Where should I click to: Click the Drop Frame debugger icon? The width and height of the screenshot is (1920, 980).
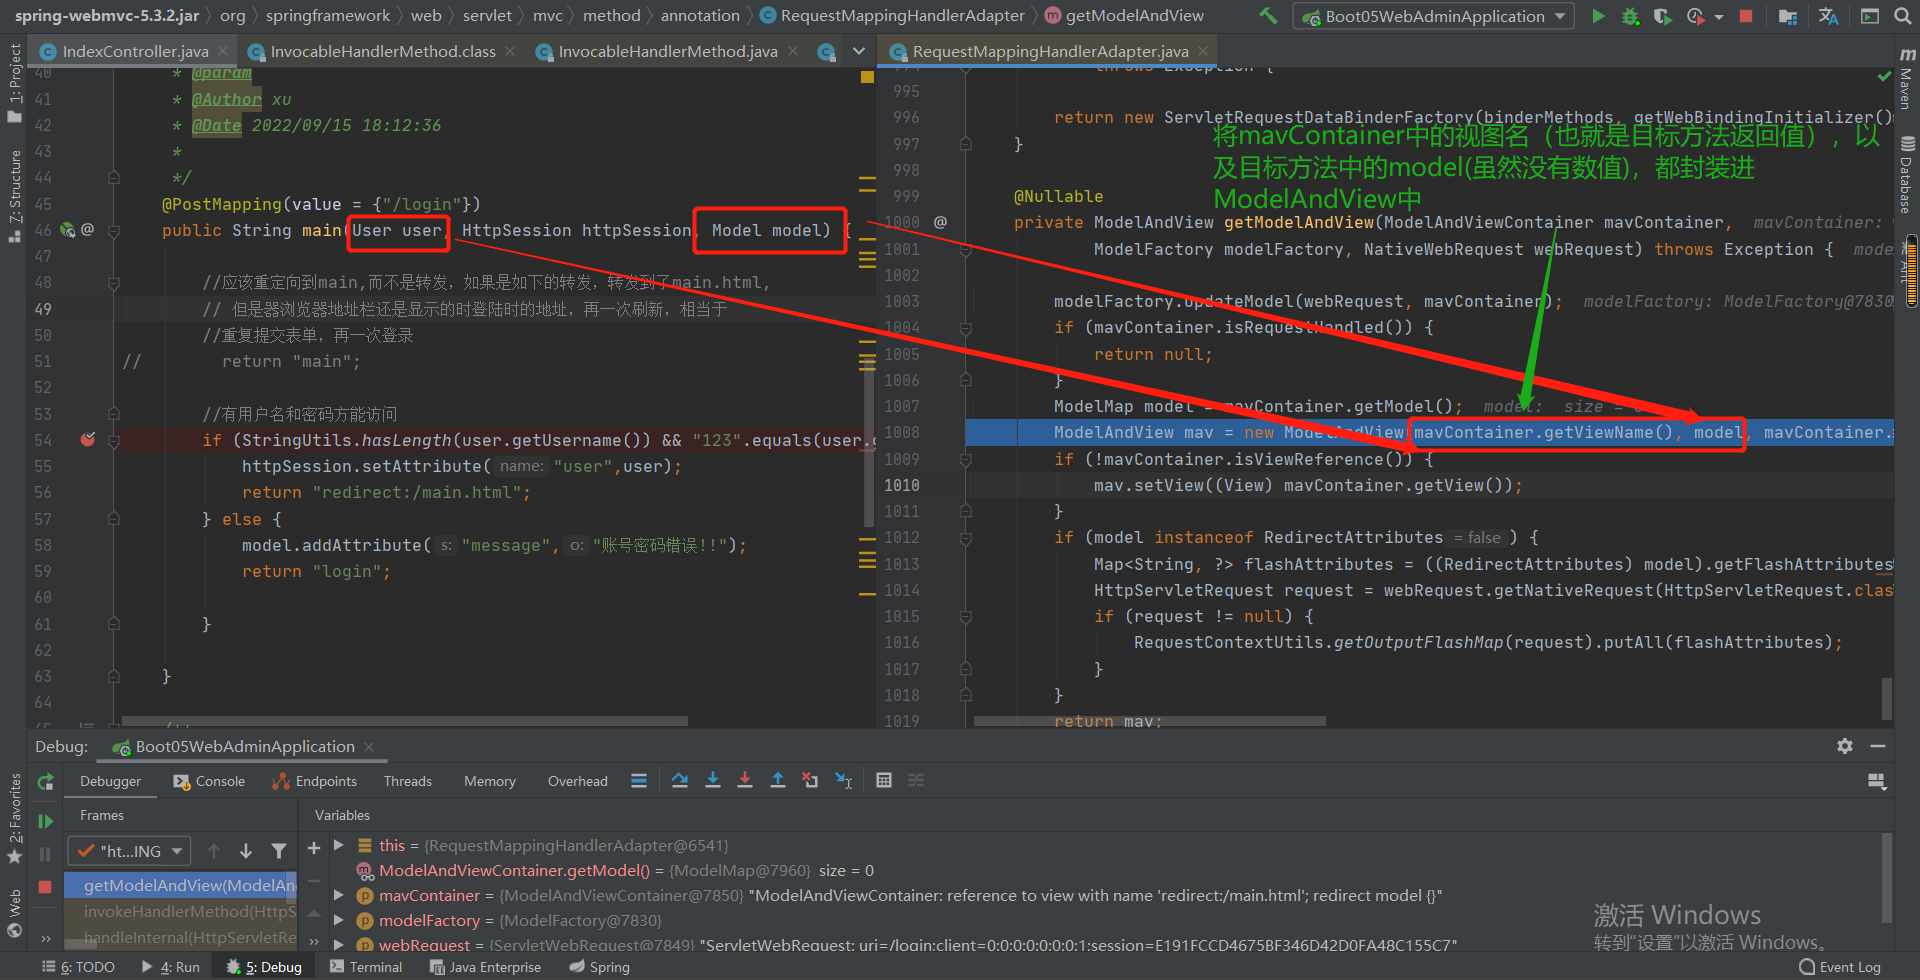coord(810,781)
